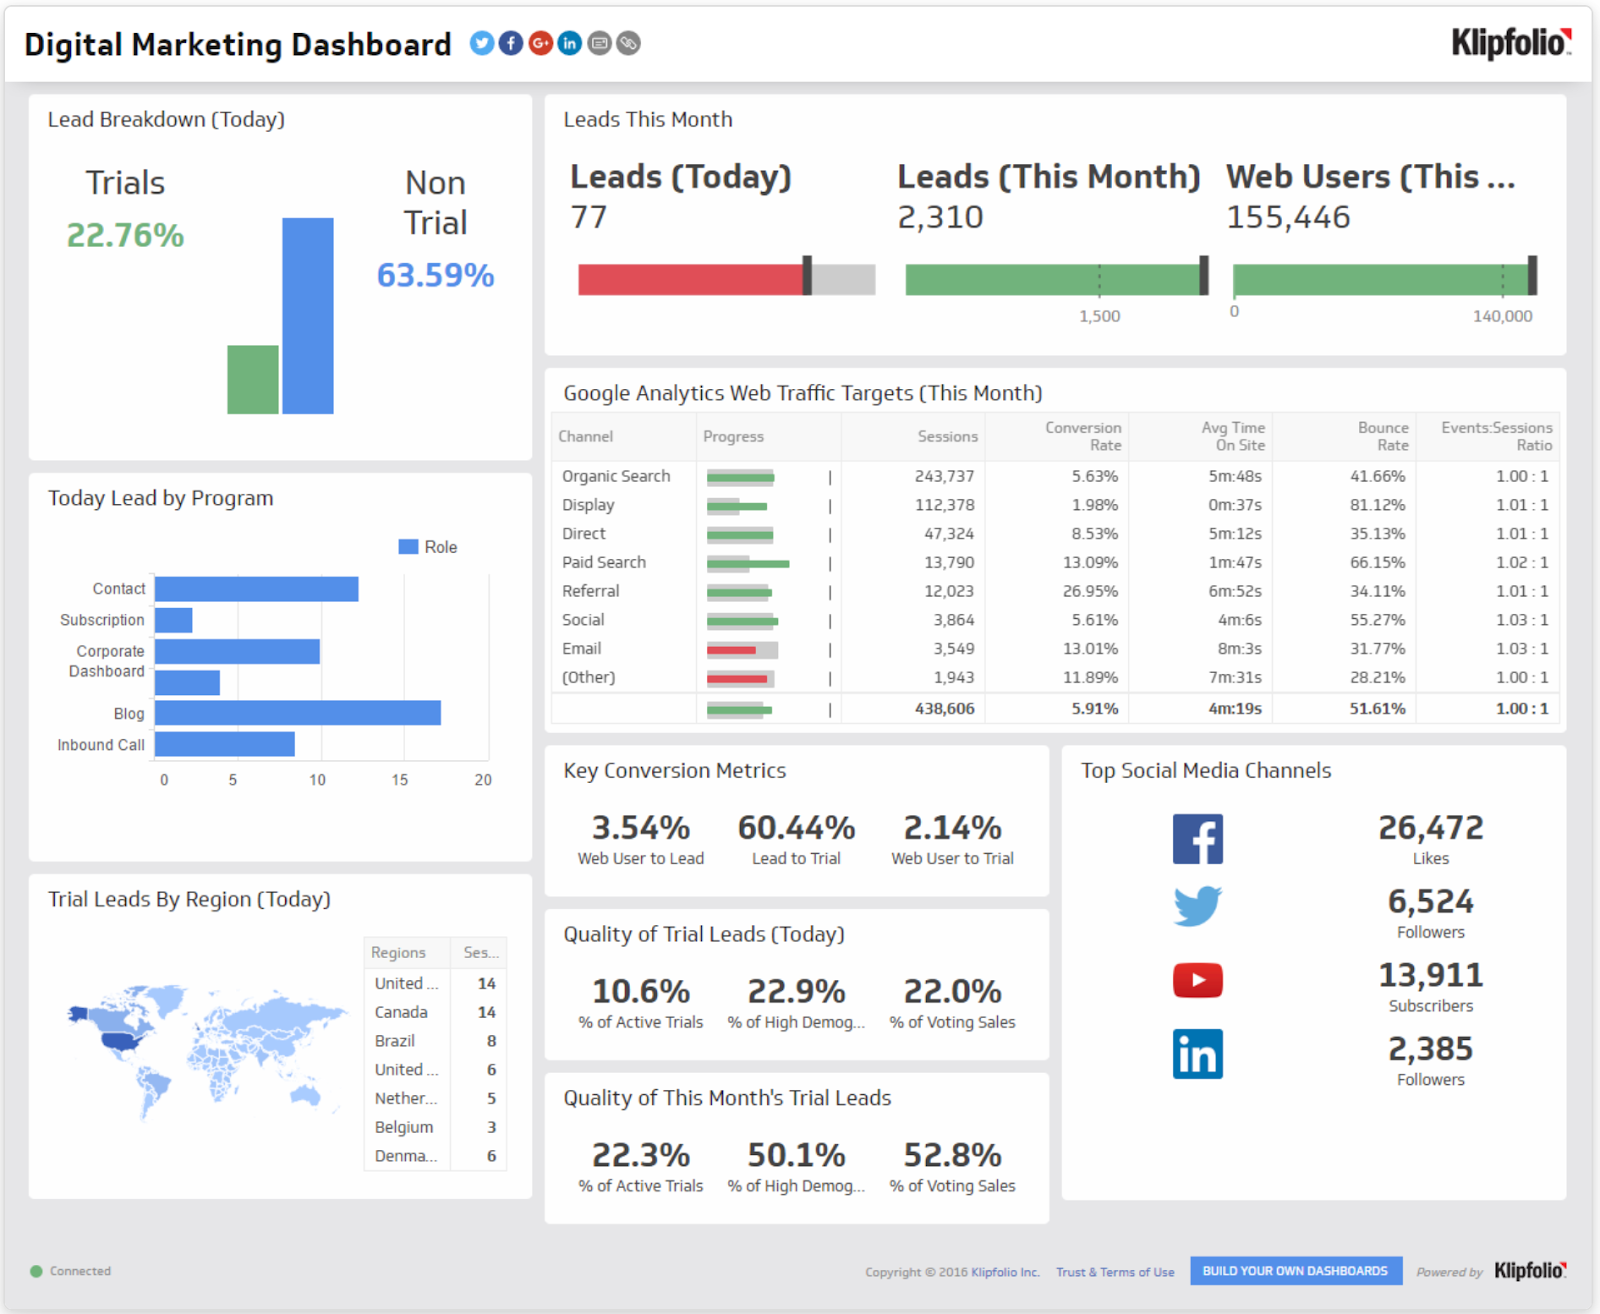Share dashboard via Google+
The width and height of the screenshot is (1600, 1314).
539,43
